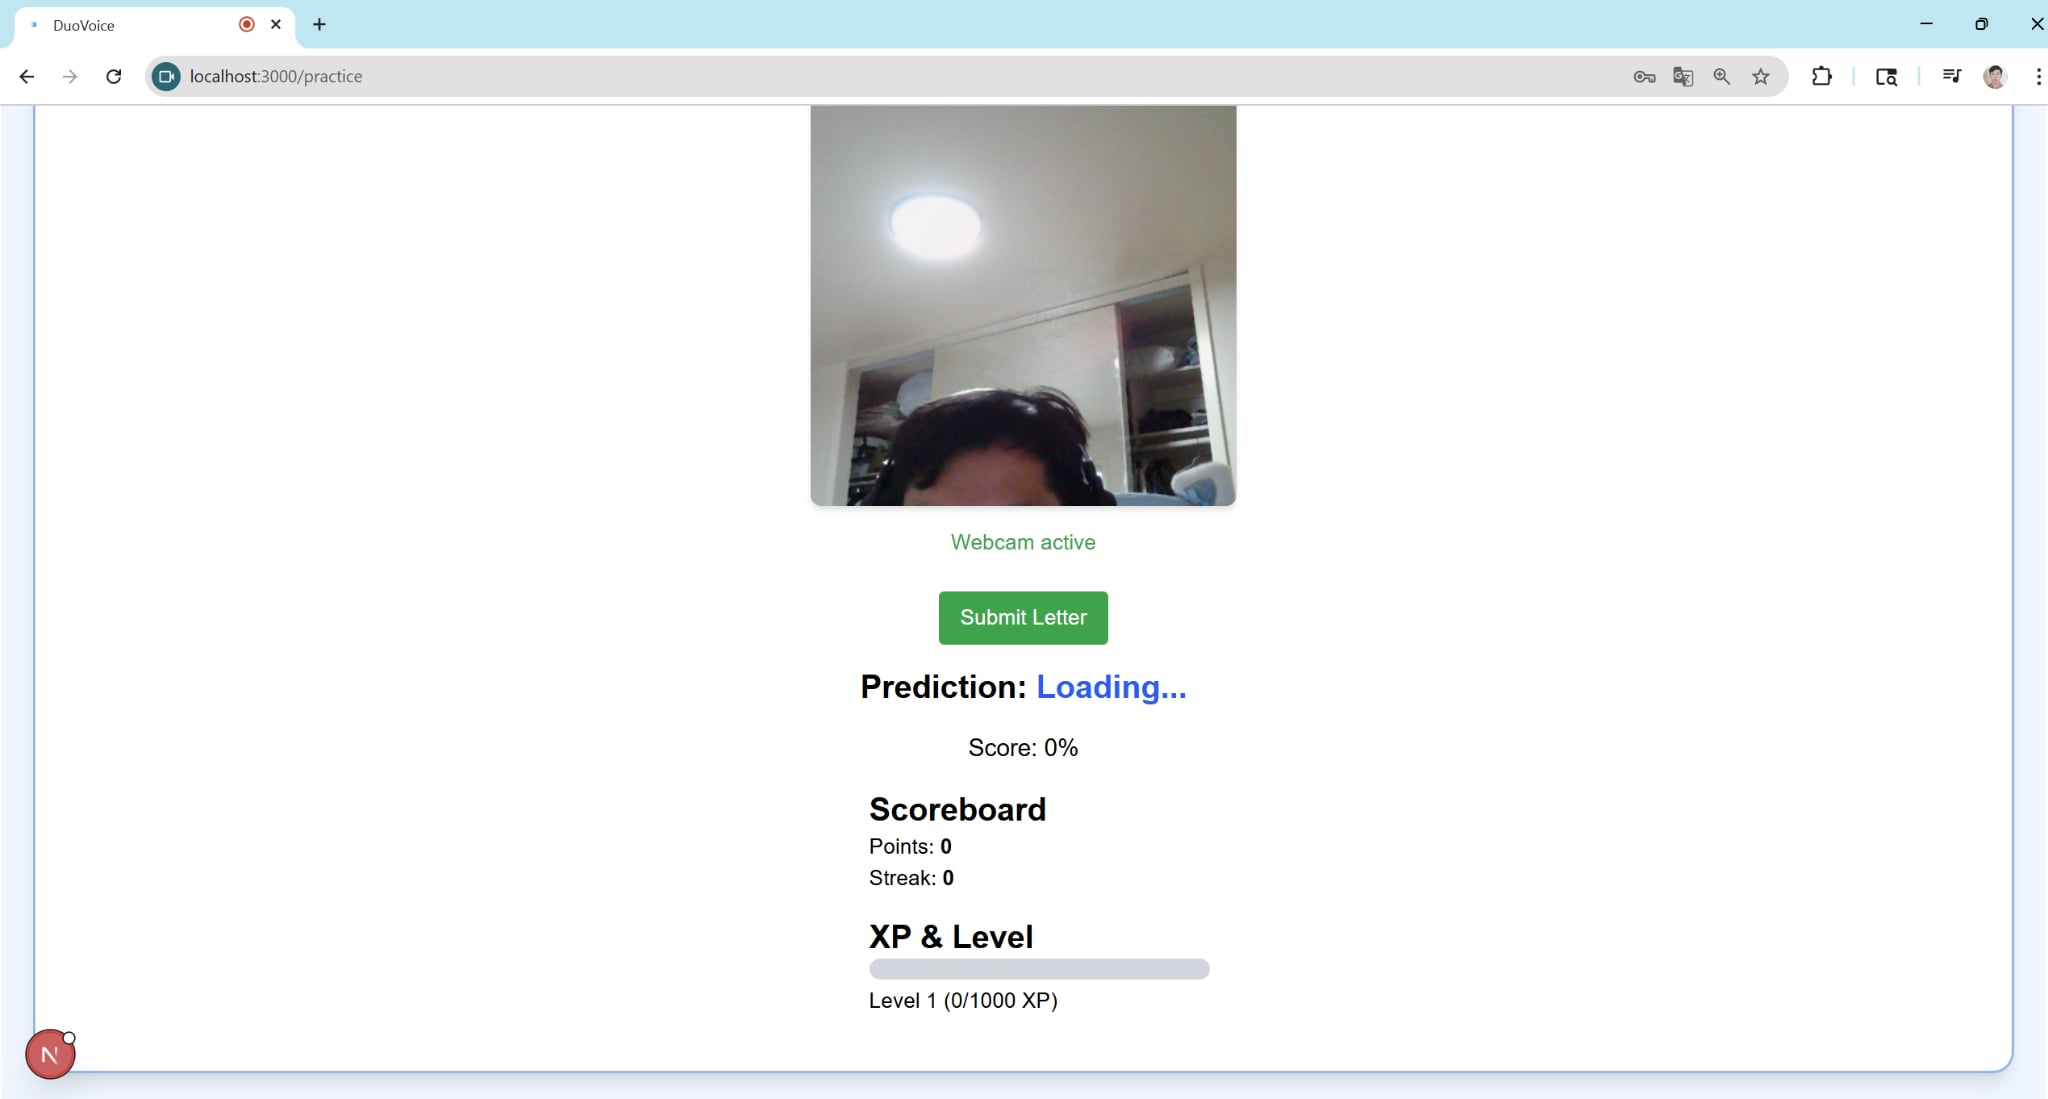Click the Submit Letter button
2048x1099 pixels.
coord(1023,618)
